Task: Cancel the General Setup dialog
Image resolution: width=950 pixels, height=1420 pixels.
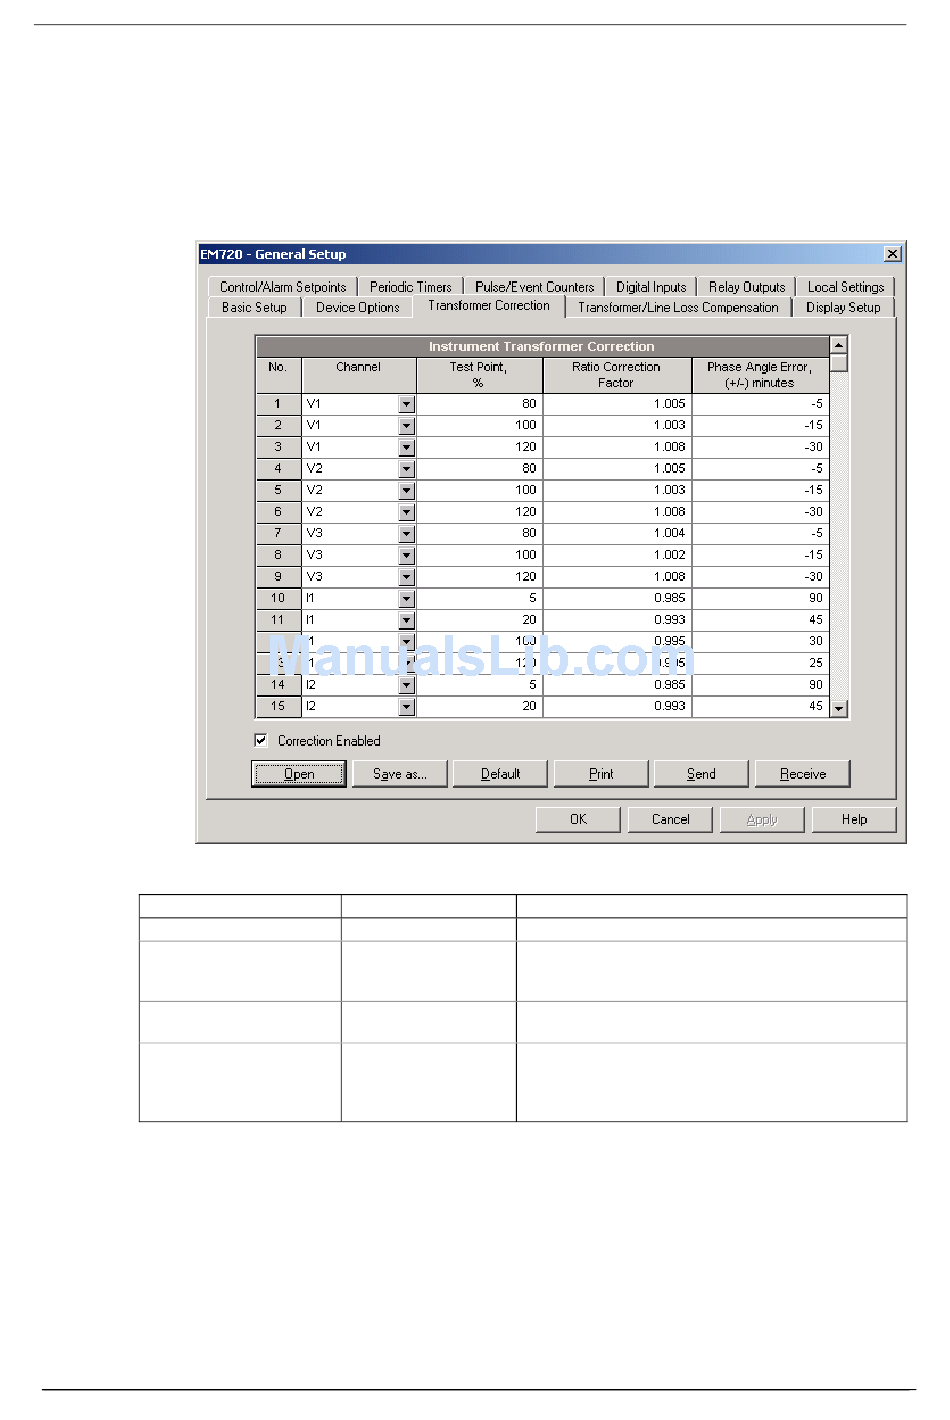Action: click(x=671, y=820)
